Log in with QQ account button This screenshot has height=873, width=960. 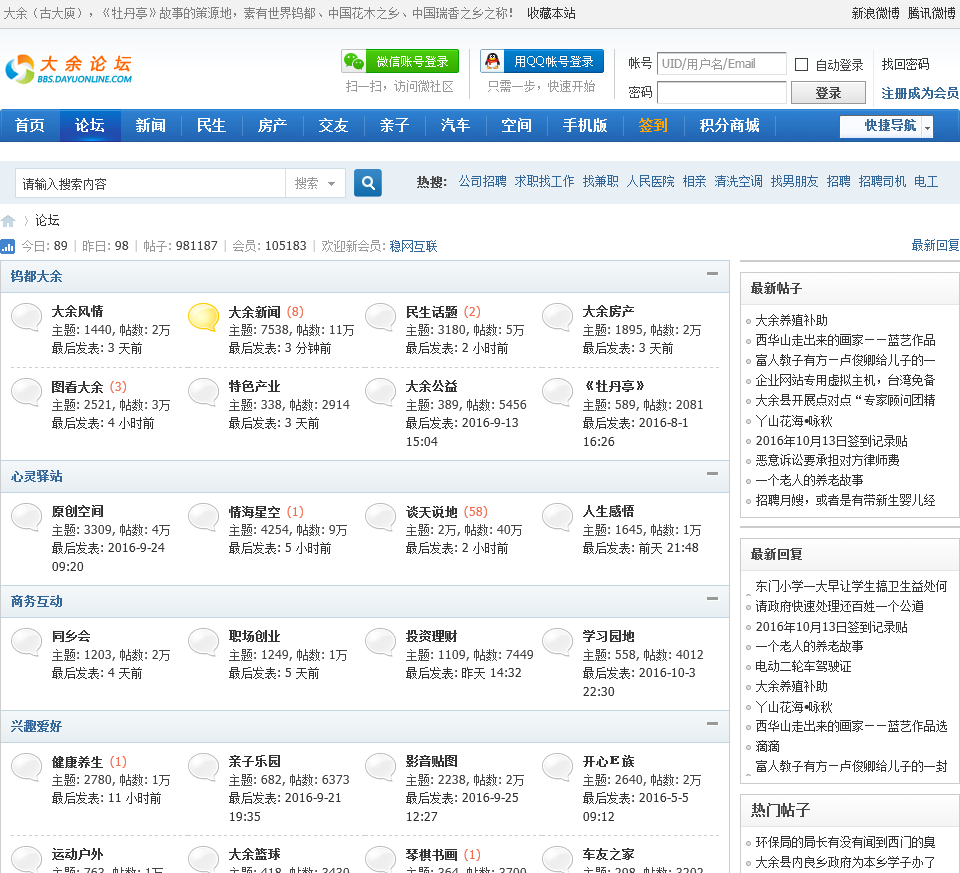542,62
